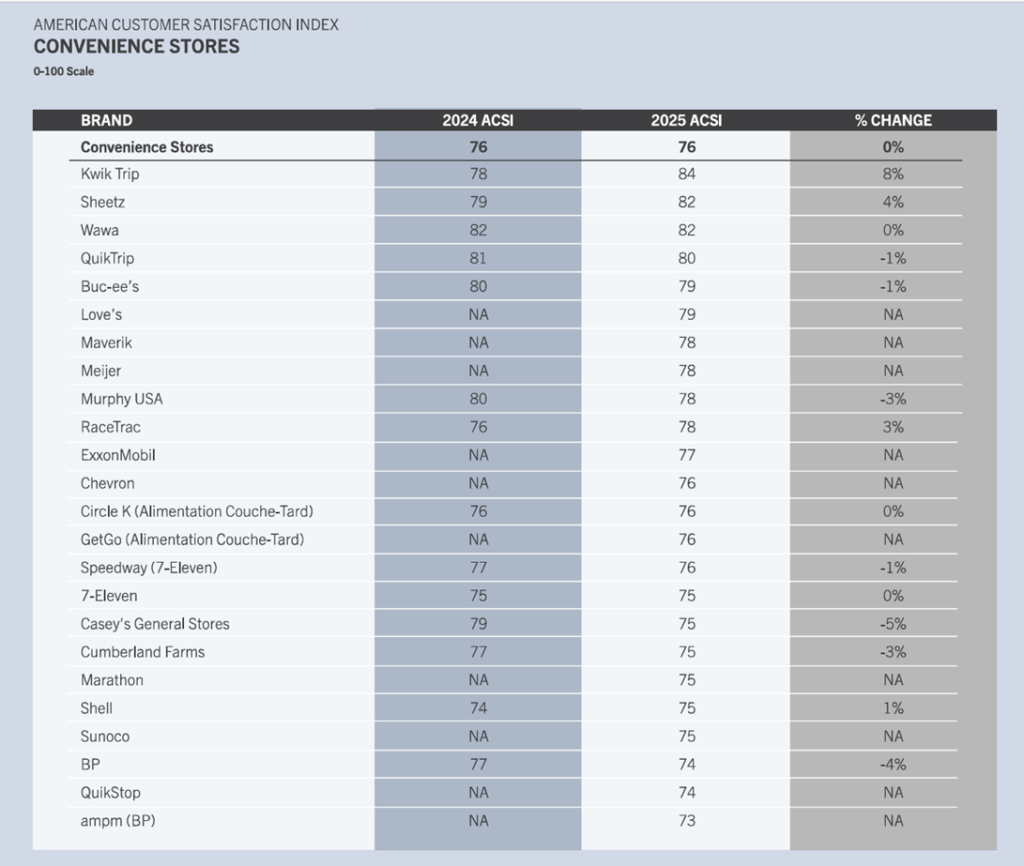The image size is (1024, 866).
Task: Click the Murphy USA brand name
Action: [122, 399]
